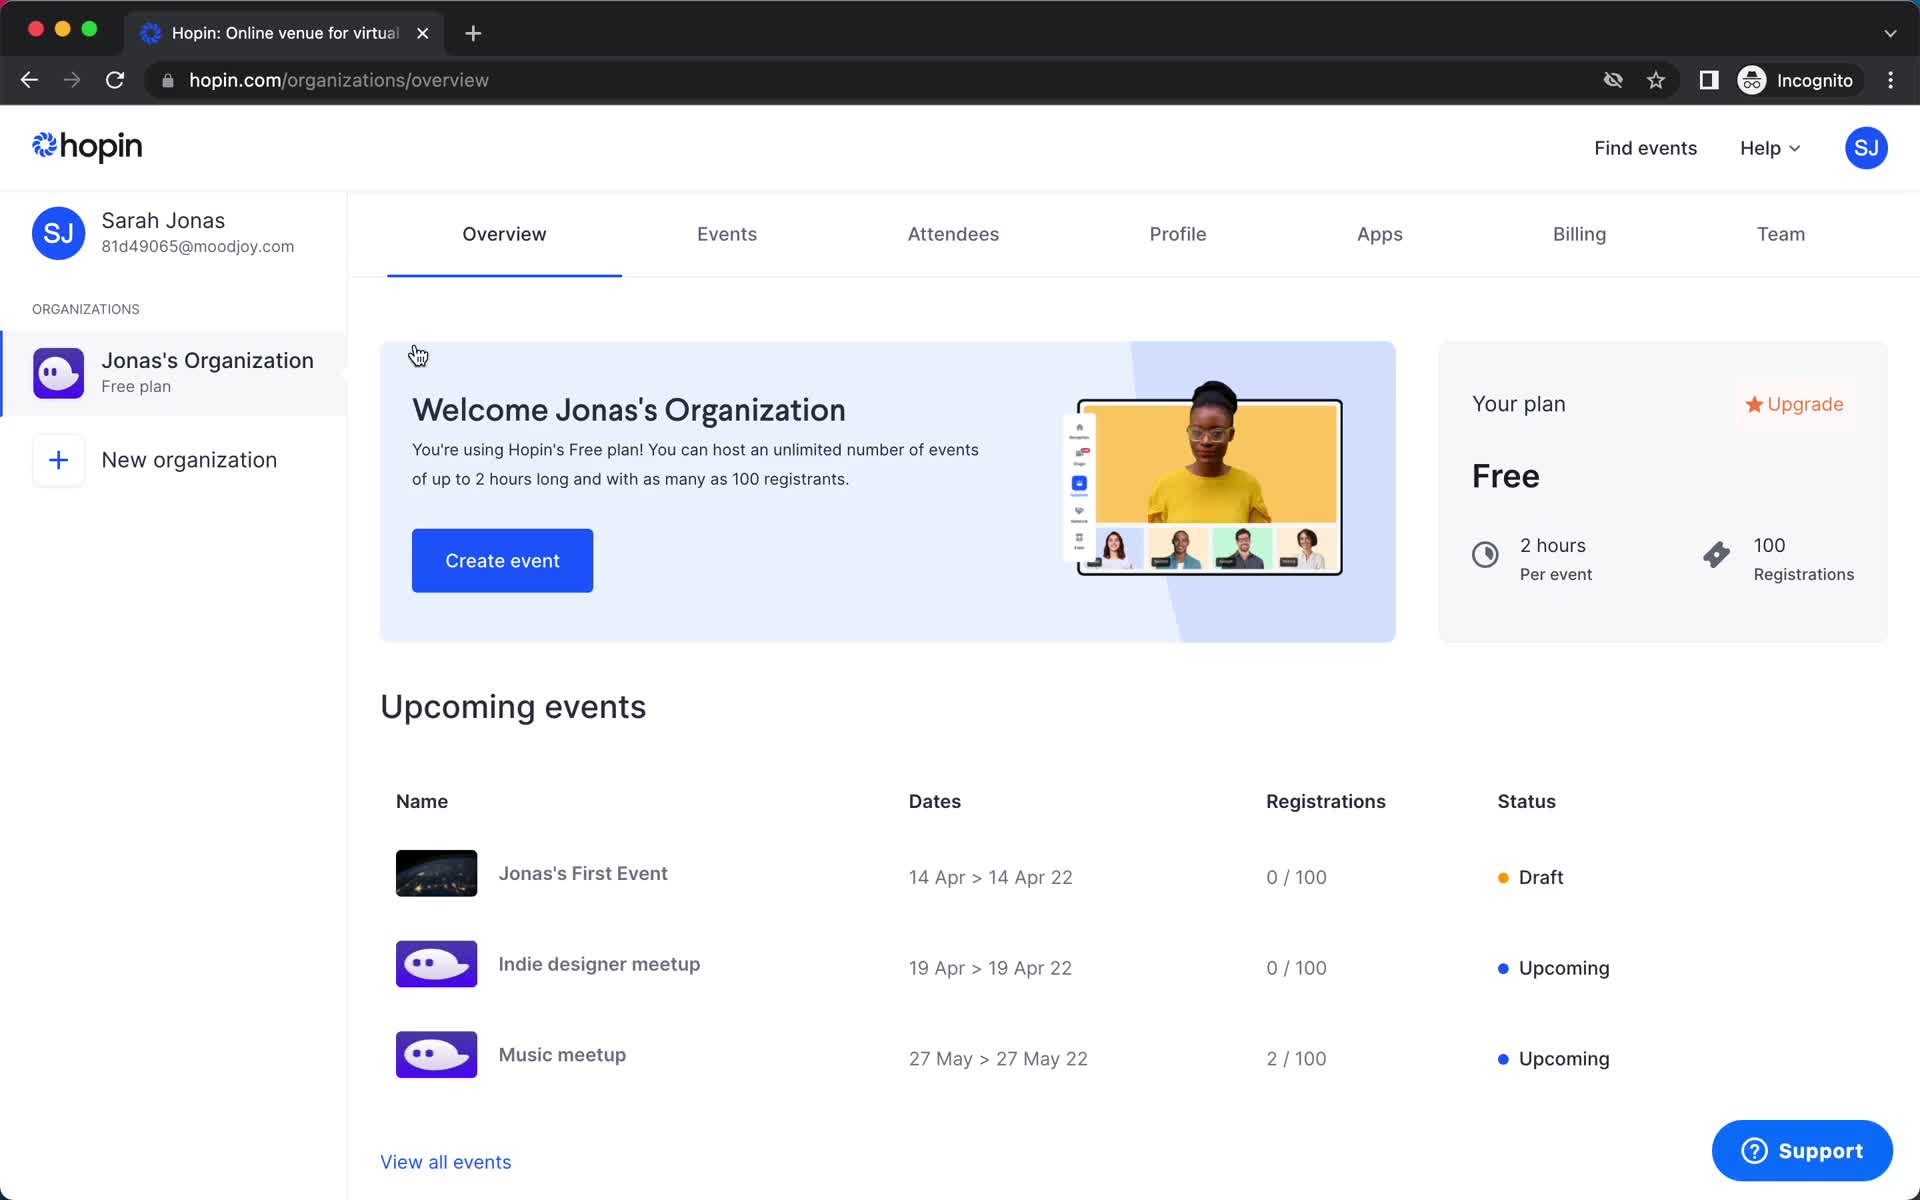Click the Help dropdown icon
Image resolution: width=1920 pixels, height=1200 pixels.
click(1796, 148)
